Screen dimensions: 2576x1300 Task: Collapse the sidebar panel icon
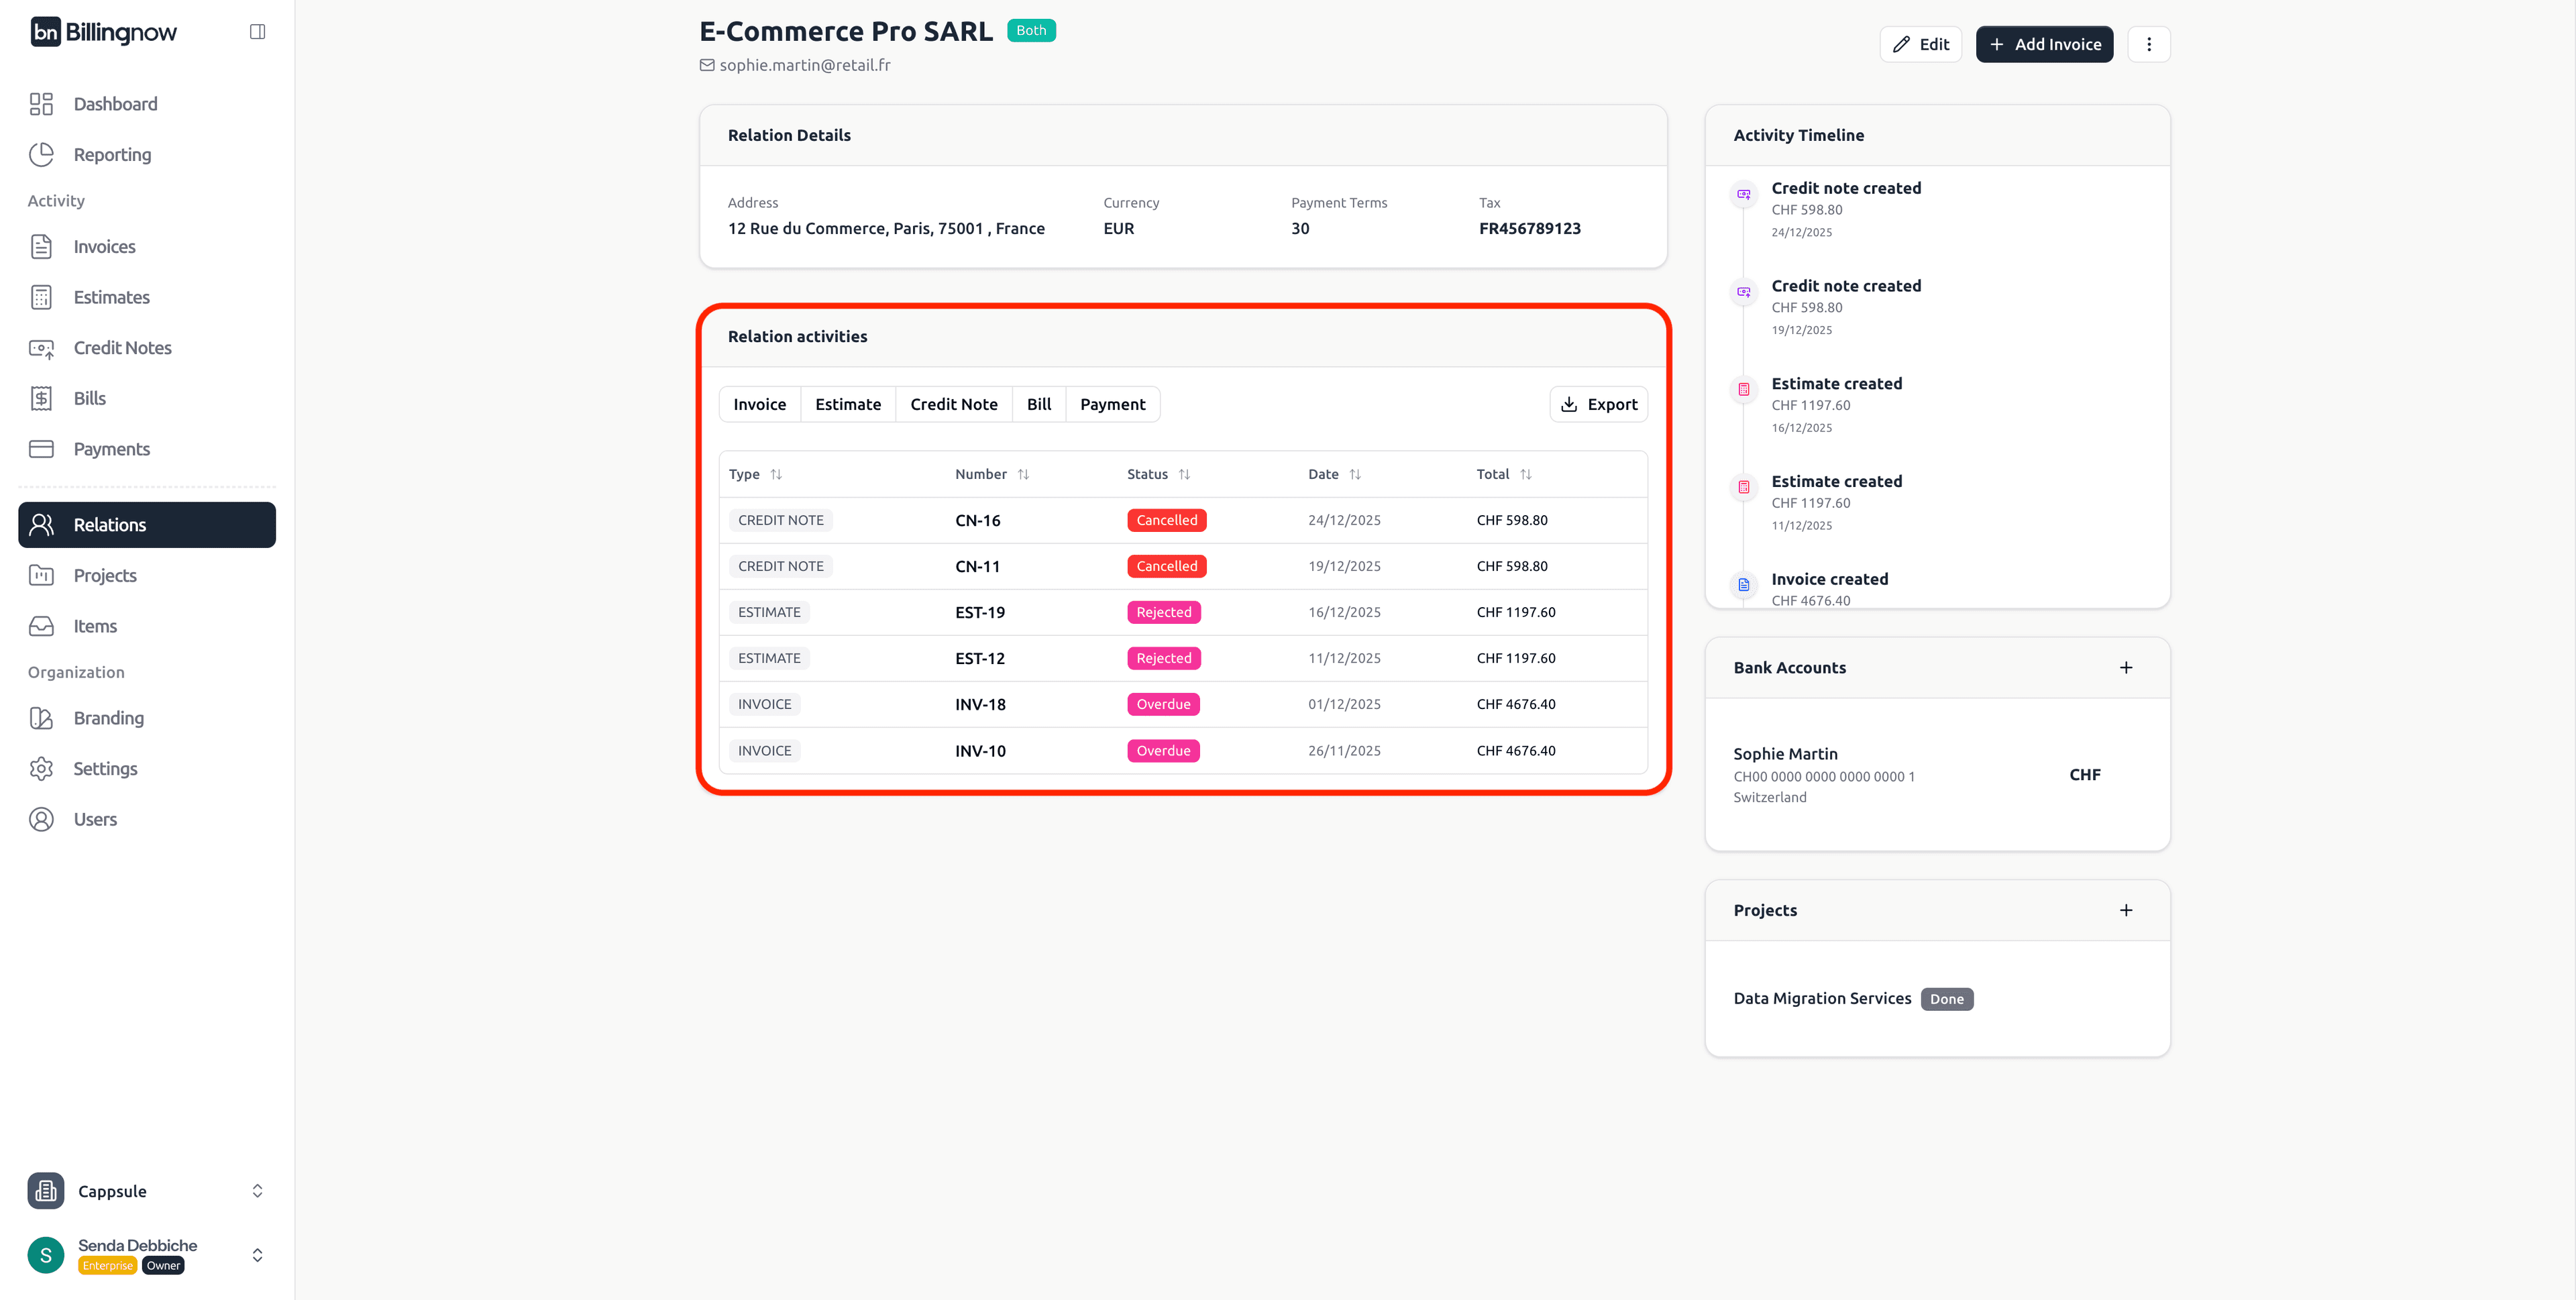257,32
